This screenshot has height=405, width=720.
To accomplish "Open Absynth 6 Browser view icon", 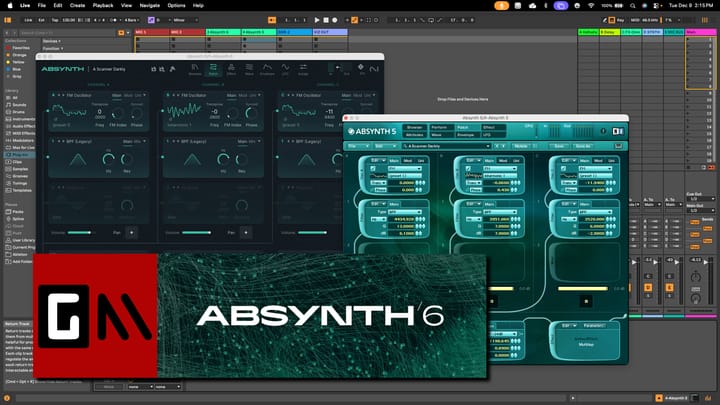I will coord(195,69).
